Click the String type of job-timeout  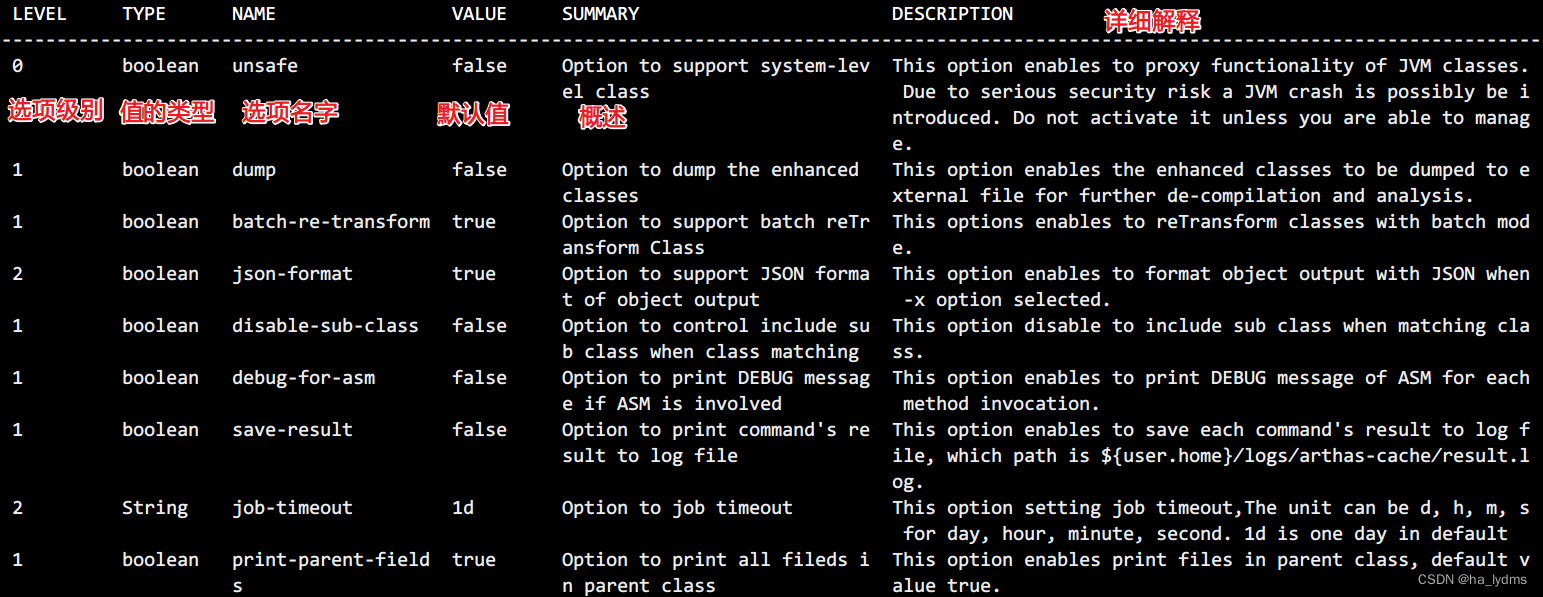pyautogui.click(x=155, y=508)
